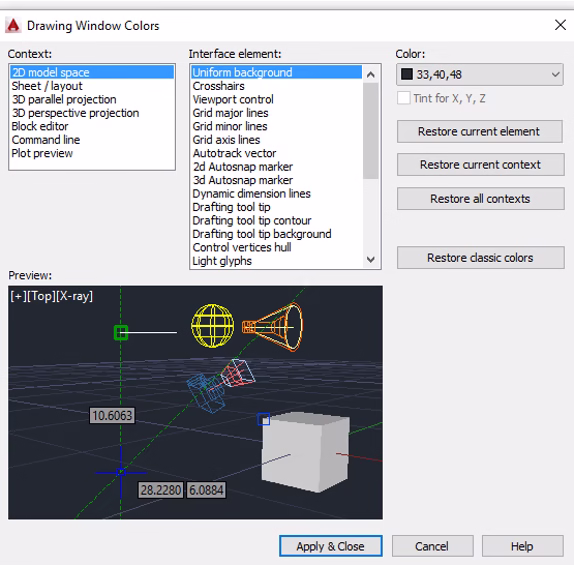Click Restore all contexts button

(480, 199)
